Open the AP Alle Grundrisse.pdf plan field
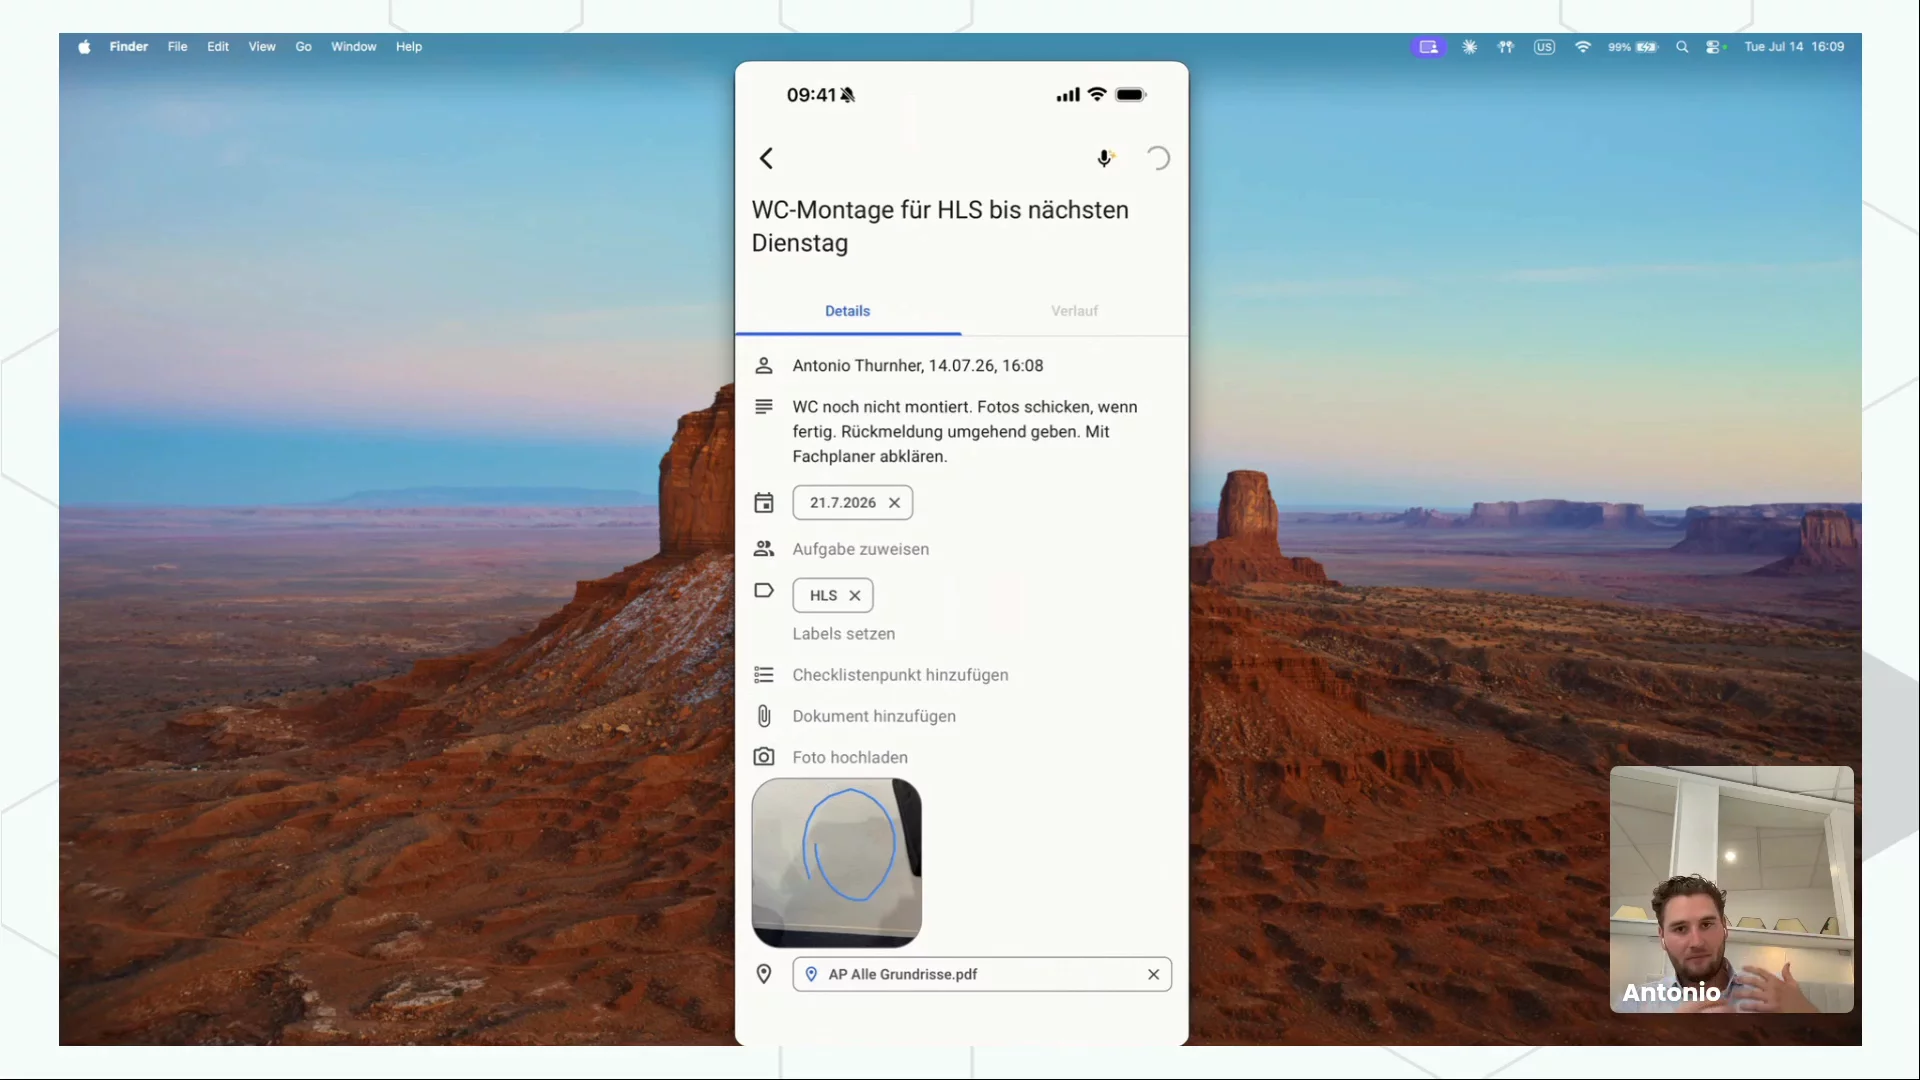Viewport: 1920px width, 1080px height. (x=982, y=974)
